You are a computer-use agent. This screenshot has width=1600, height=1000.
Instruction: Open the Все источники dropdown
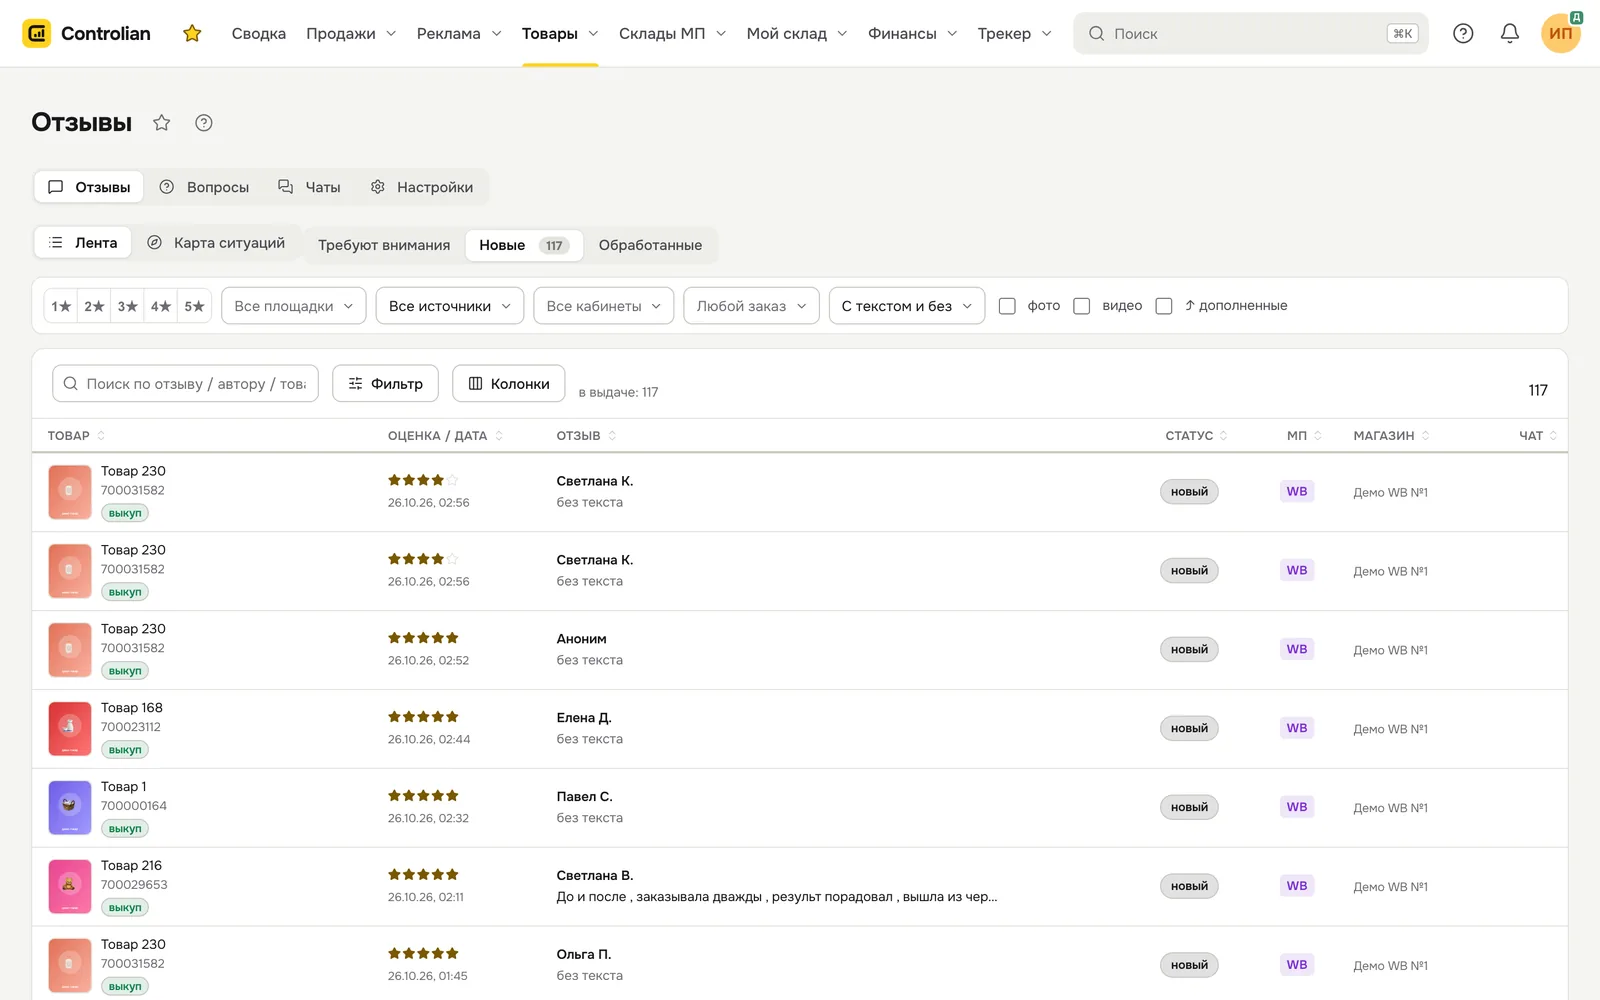pyautogui.click(x=450, y=306)
